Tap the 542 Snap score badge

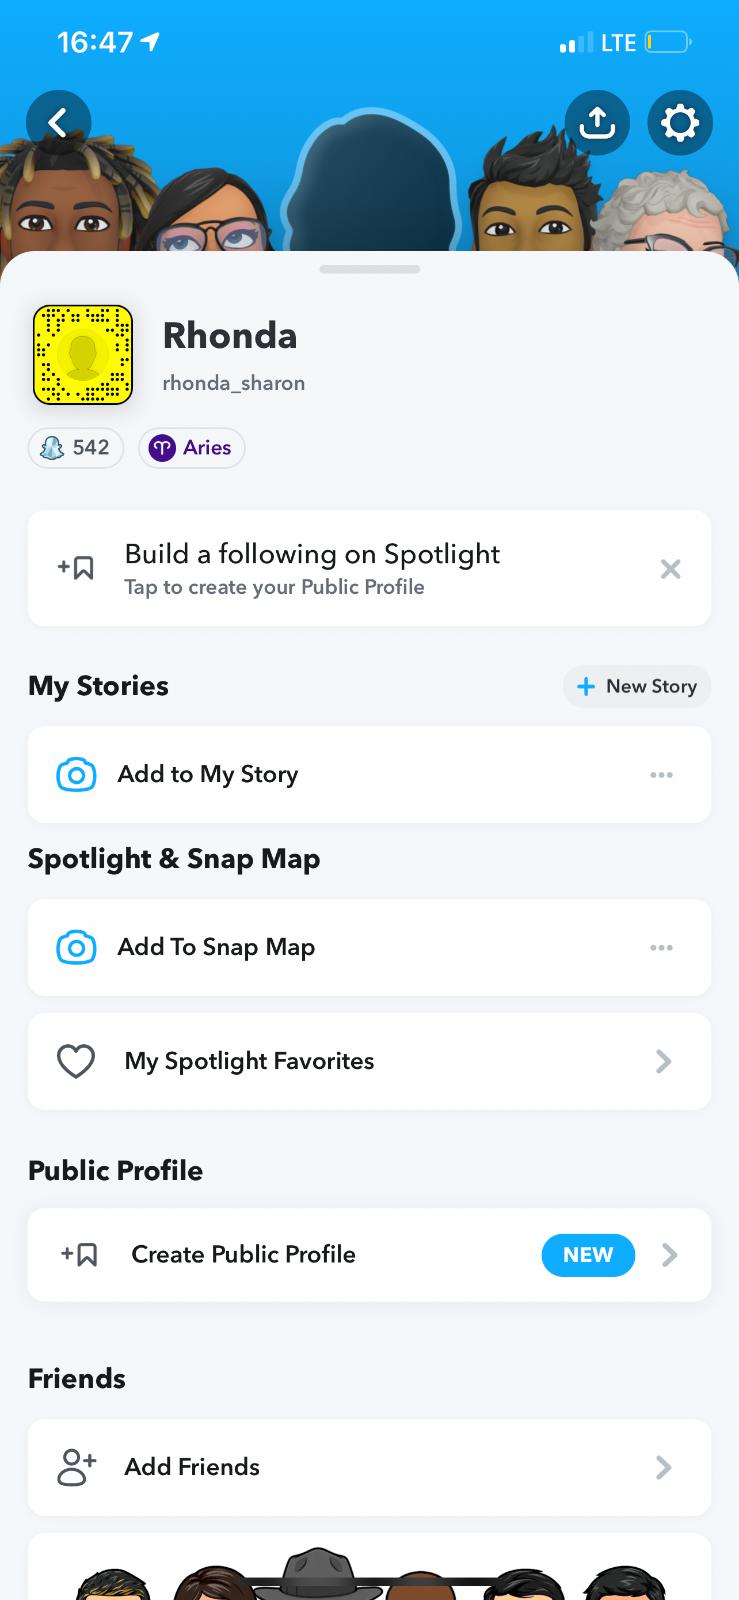76,448
